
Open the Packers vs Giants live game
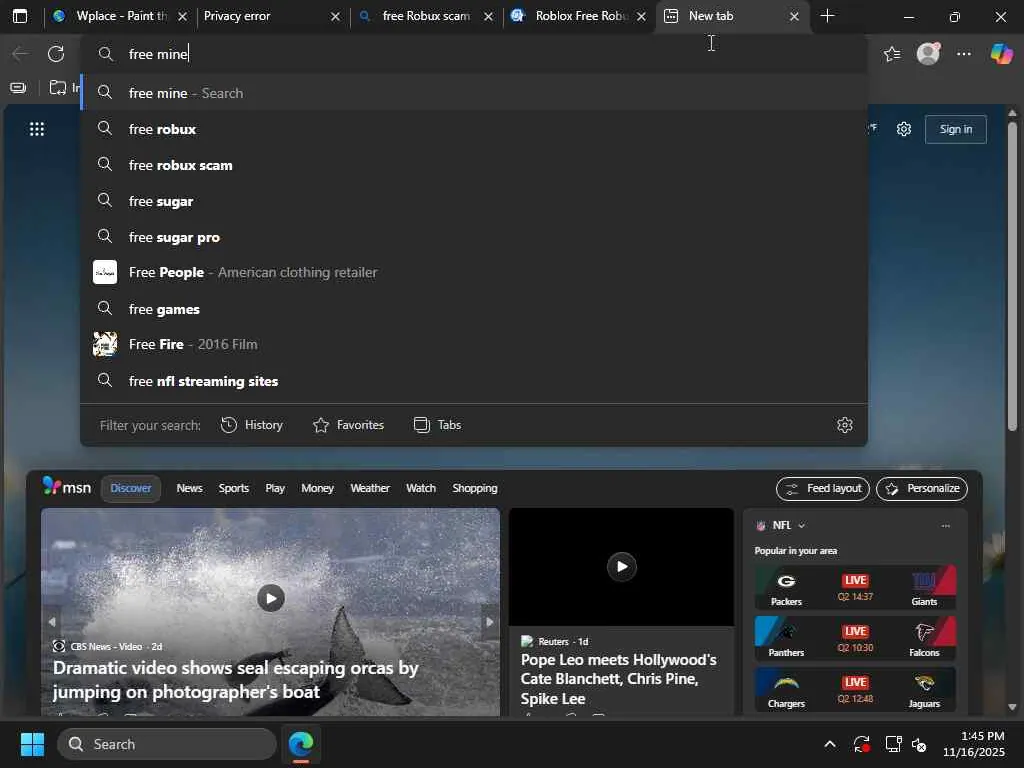coord(855,588)
